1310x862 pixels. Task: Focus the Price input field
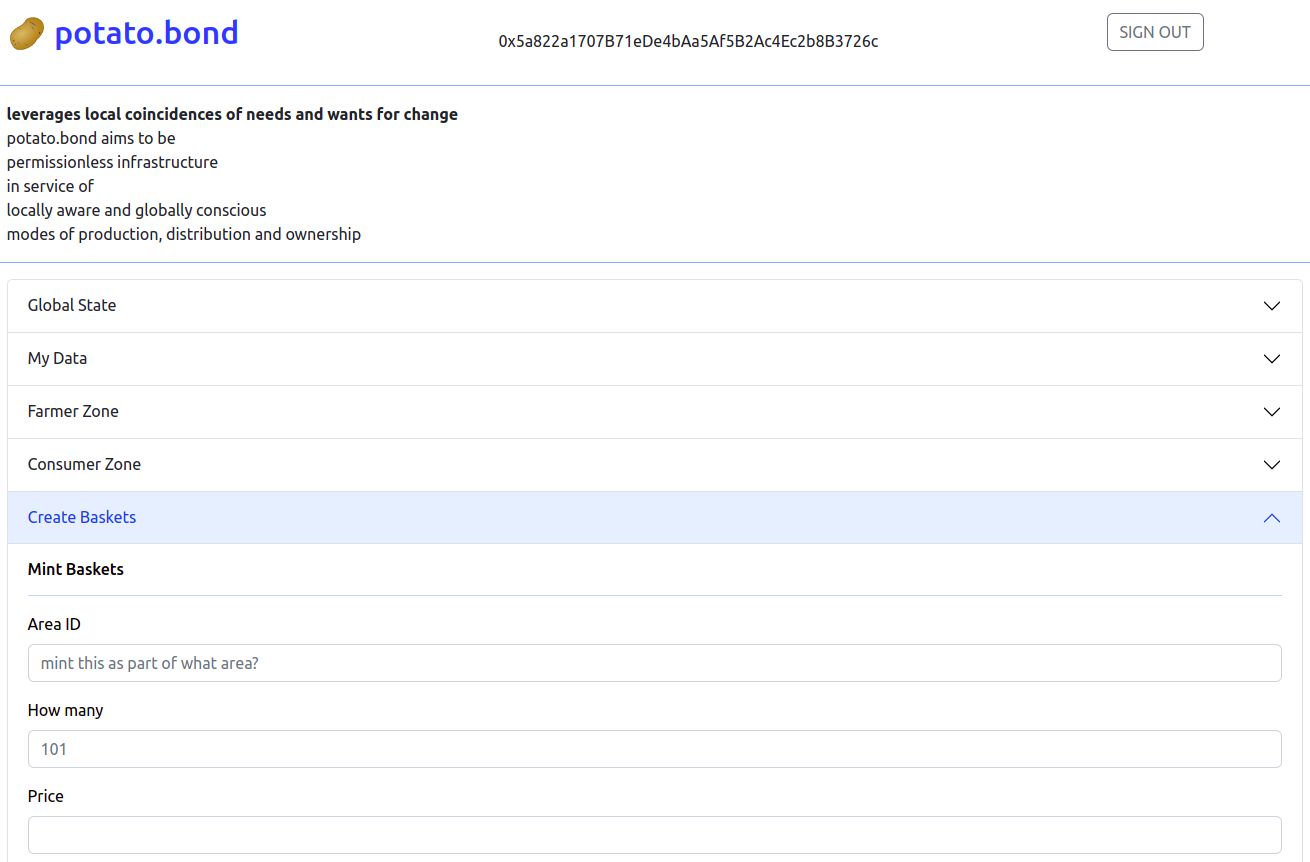coord(655,835)
